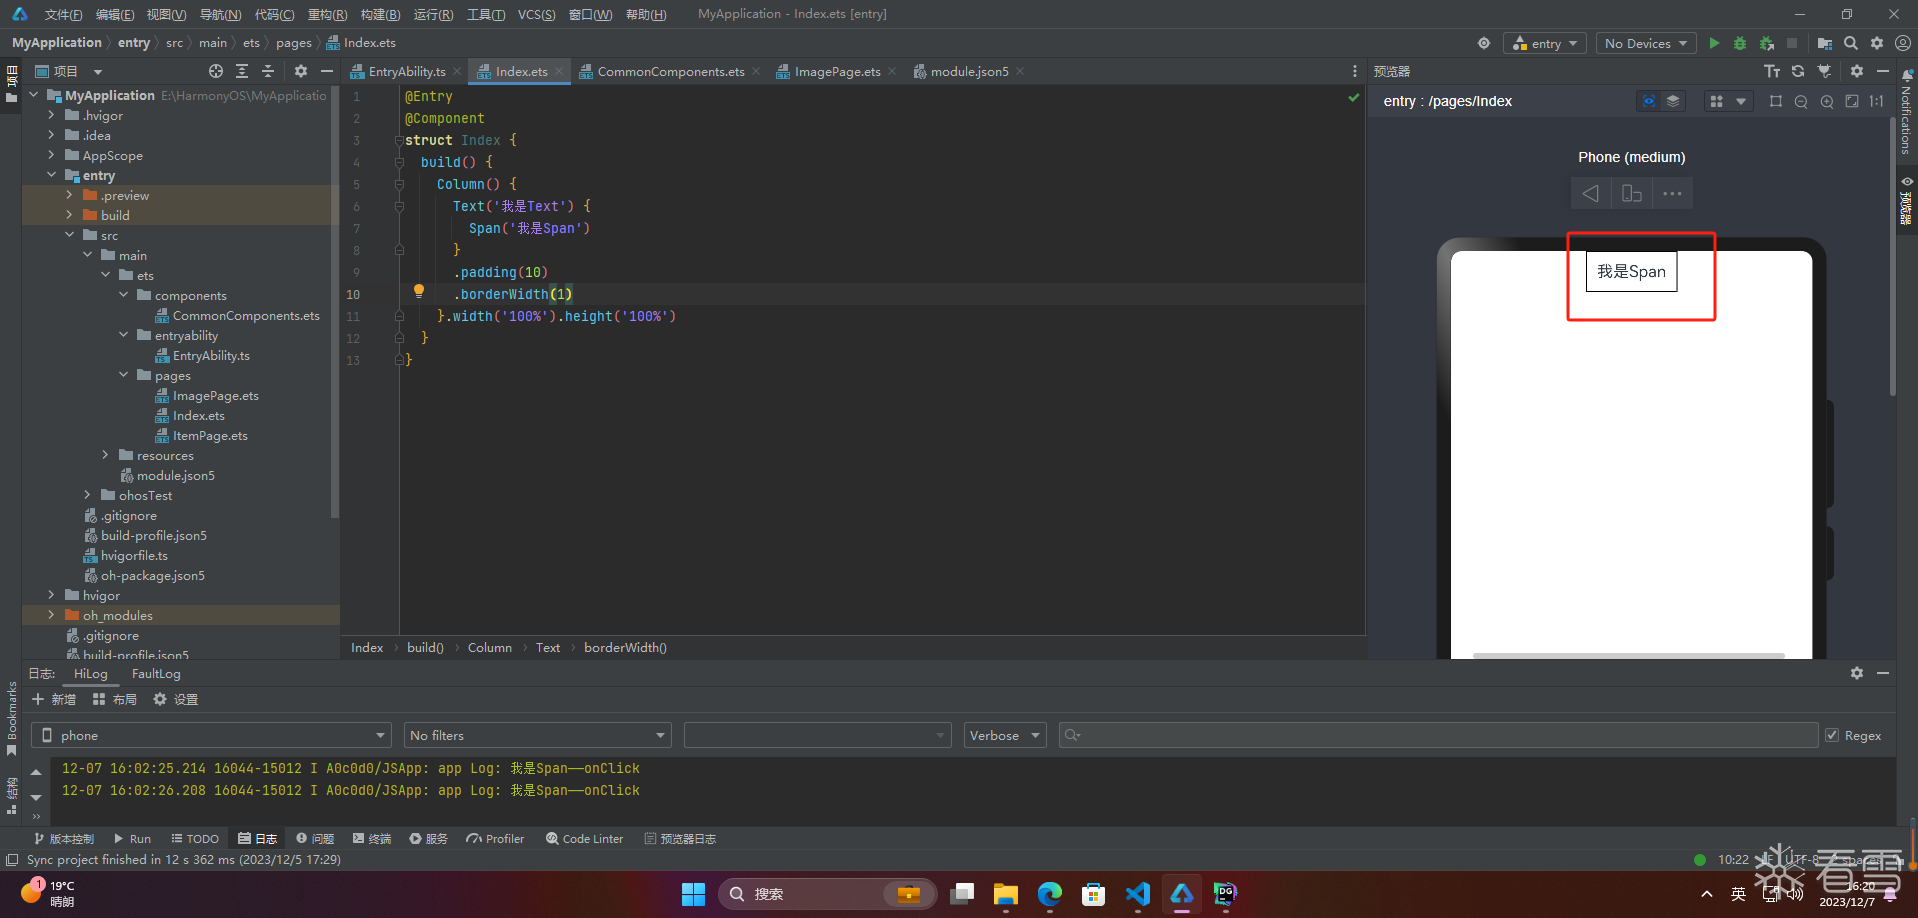Screen dimensions: 1918x918
Task: Open the Notifications side panel
Action: [x=1906, y=112]
